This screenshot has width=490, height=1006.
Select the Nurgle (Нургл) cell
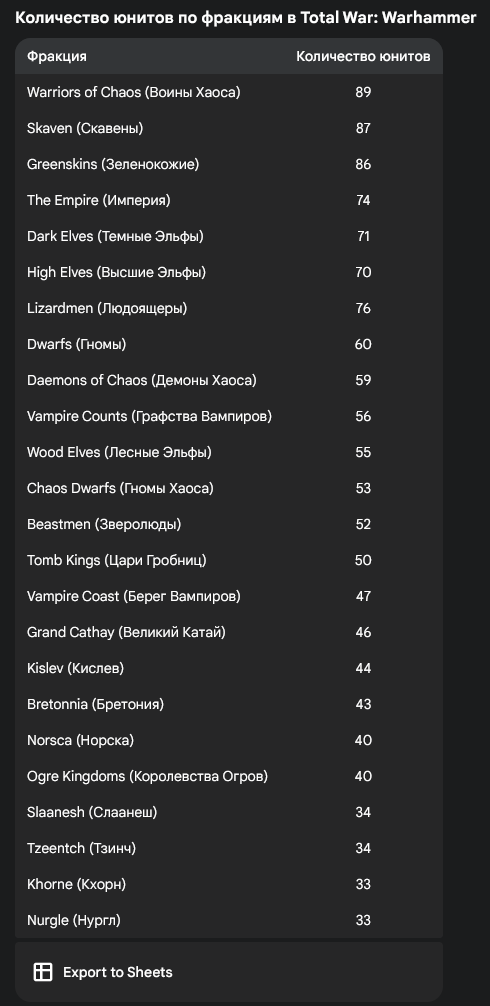pos(74,920)
